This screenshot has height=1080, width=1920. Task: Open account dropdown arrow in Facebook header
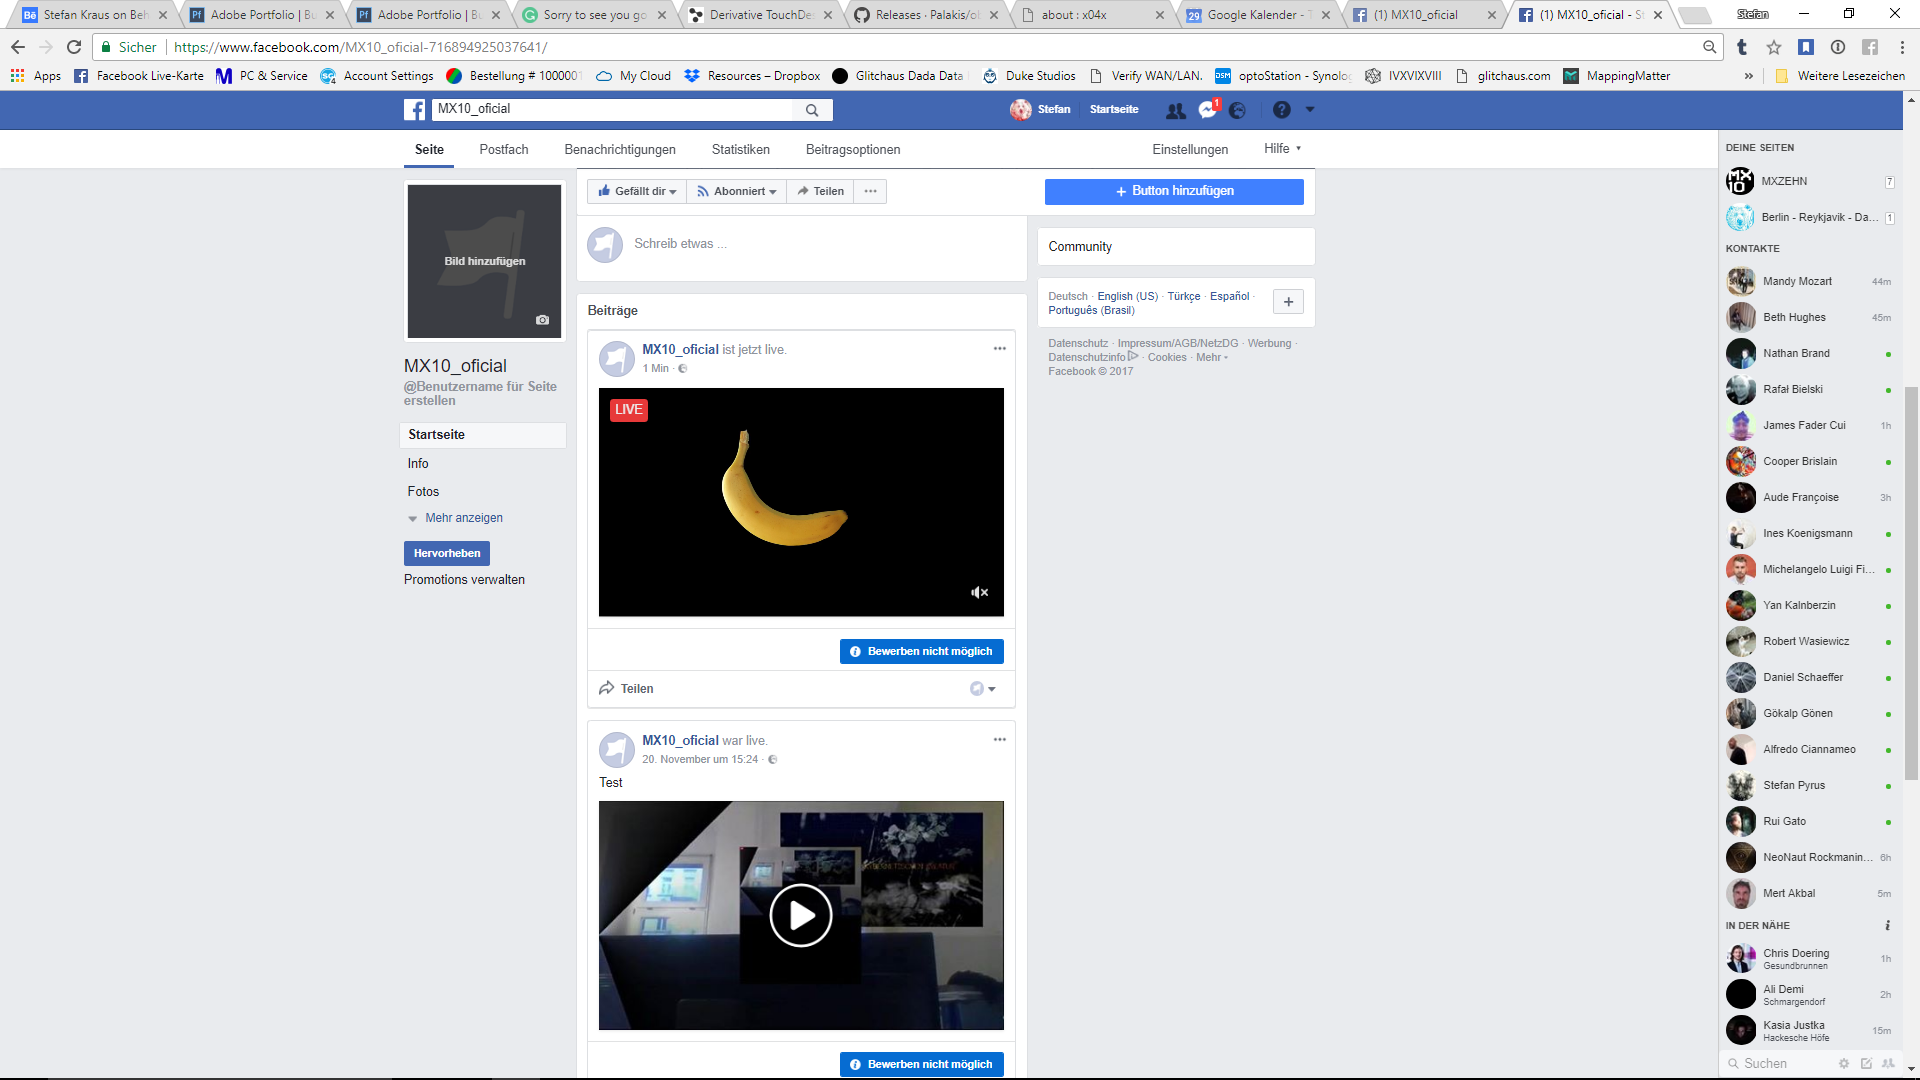[1310, 110]
